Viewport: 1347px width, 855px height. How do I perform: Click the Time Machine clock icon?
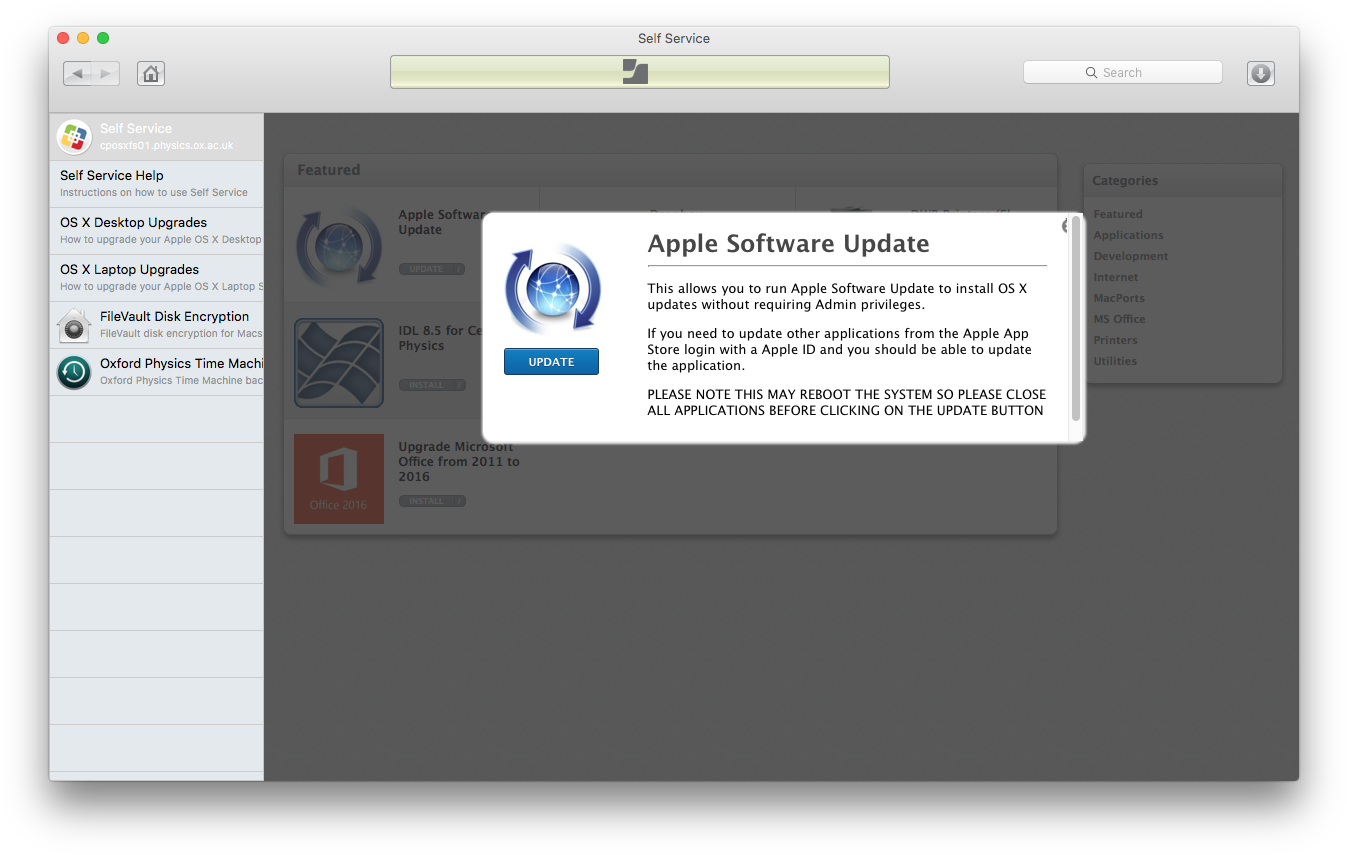(74, 372)
